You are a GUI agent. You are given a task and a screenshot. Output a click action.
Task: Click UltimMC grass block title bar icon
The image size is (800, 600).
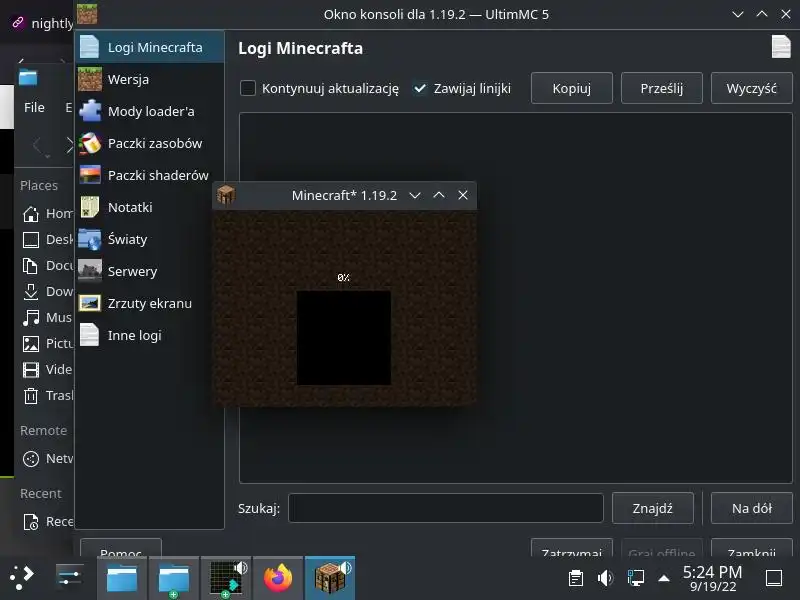(x=87, y=14)
